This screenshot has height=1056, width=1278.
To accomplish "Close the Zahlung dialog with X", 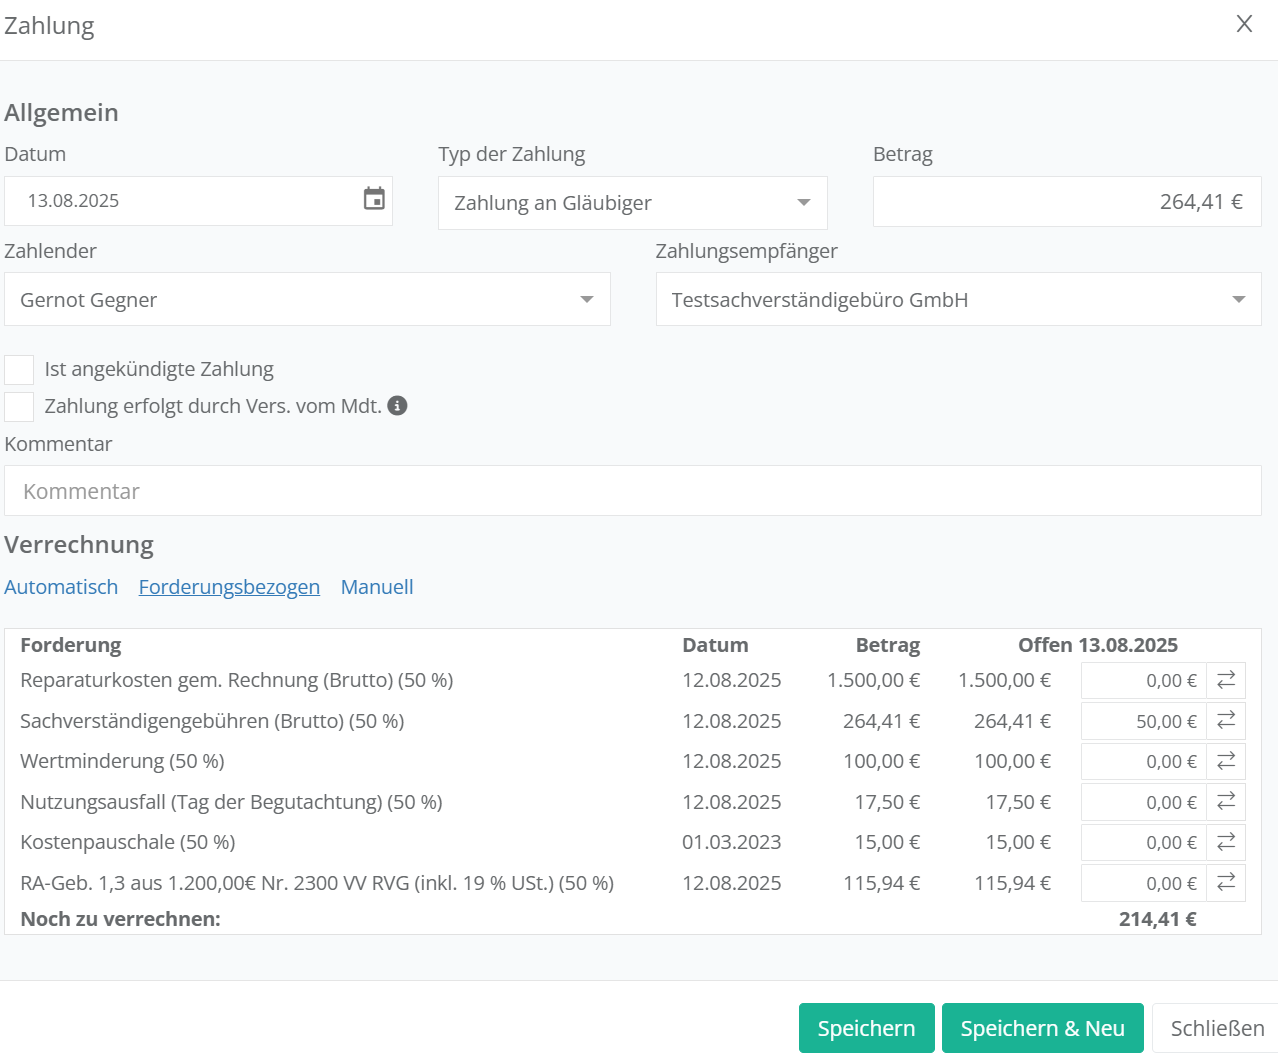I will 1244,24.
